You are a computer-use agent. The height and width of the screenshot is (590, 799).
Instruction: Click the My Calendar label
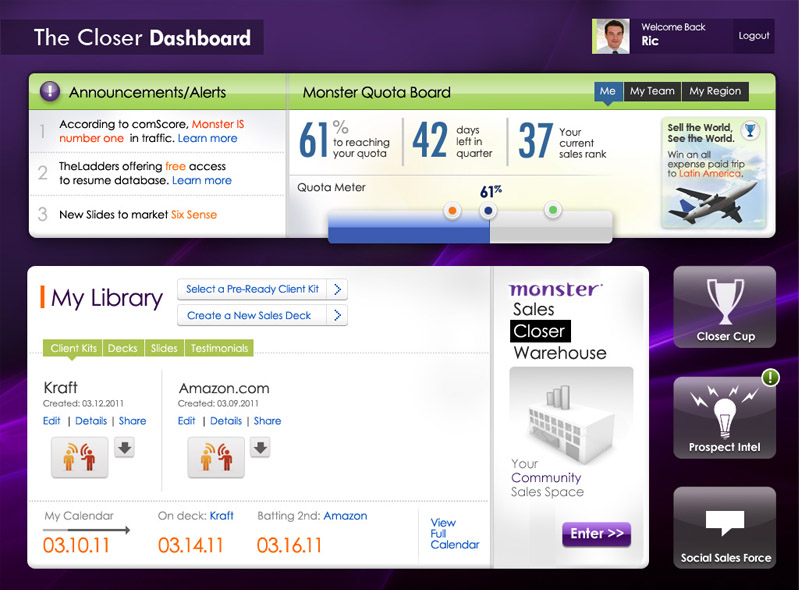click(79, 516)
